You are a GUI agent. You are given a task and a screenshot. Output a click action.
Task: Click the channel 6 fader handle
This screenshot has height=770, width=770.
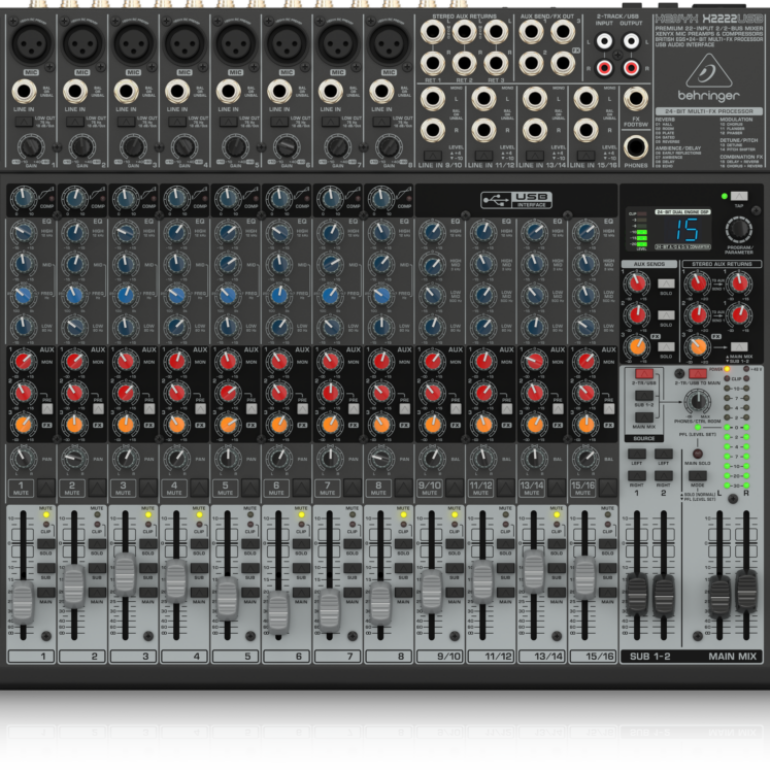pos(278,611)
